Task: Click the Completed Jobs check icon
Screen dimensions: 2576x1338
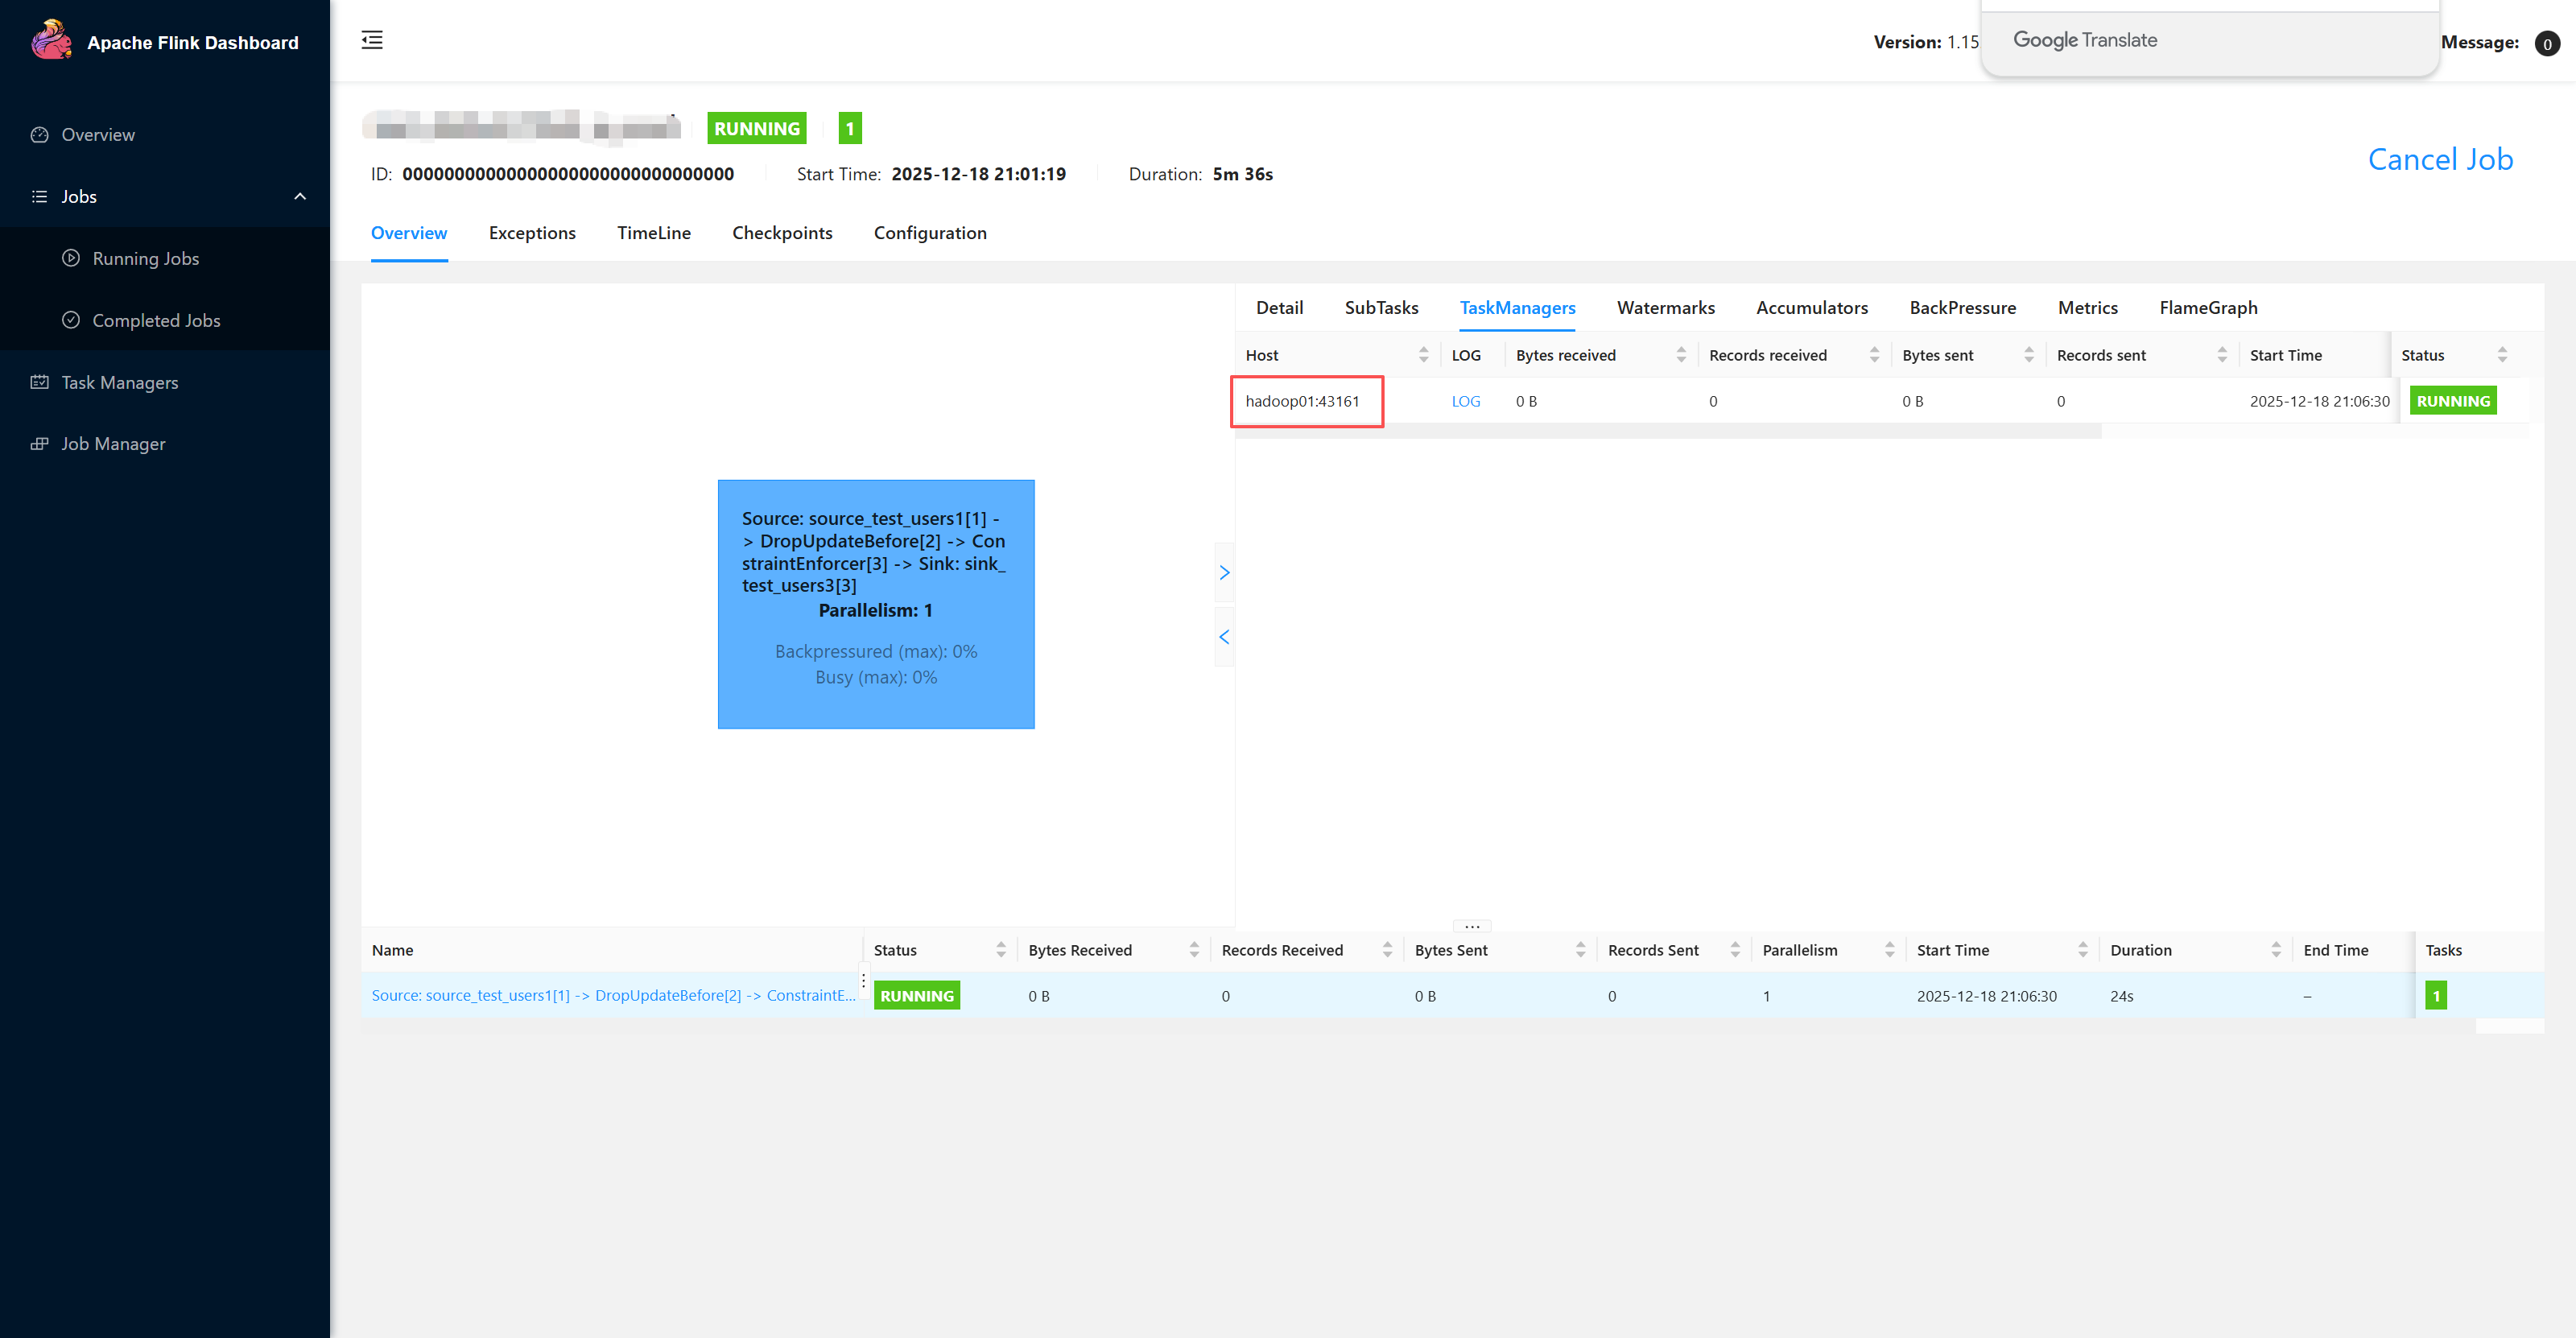Action: tap(71, 320)
